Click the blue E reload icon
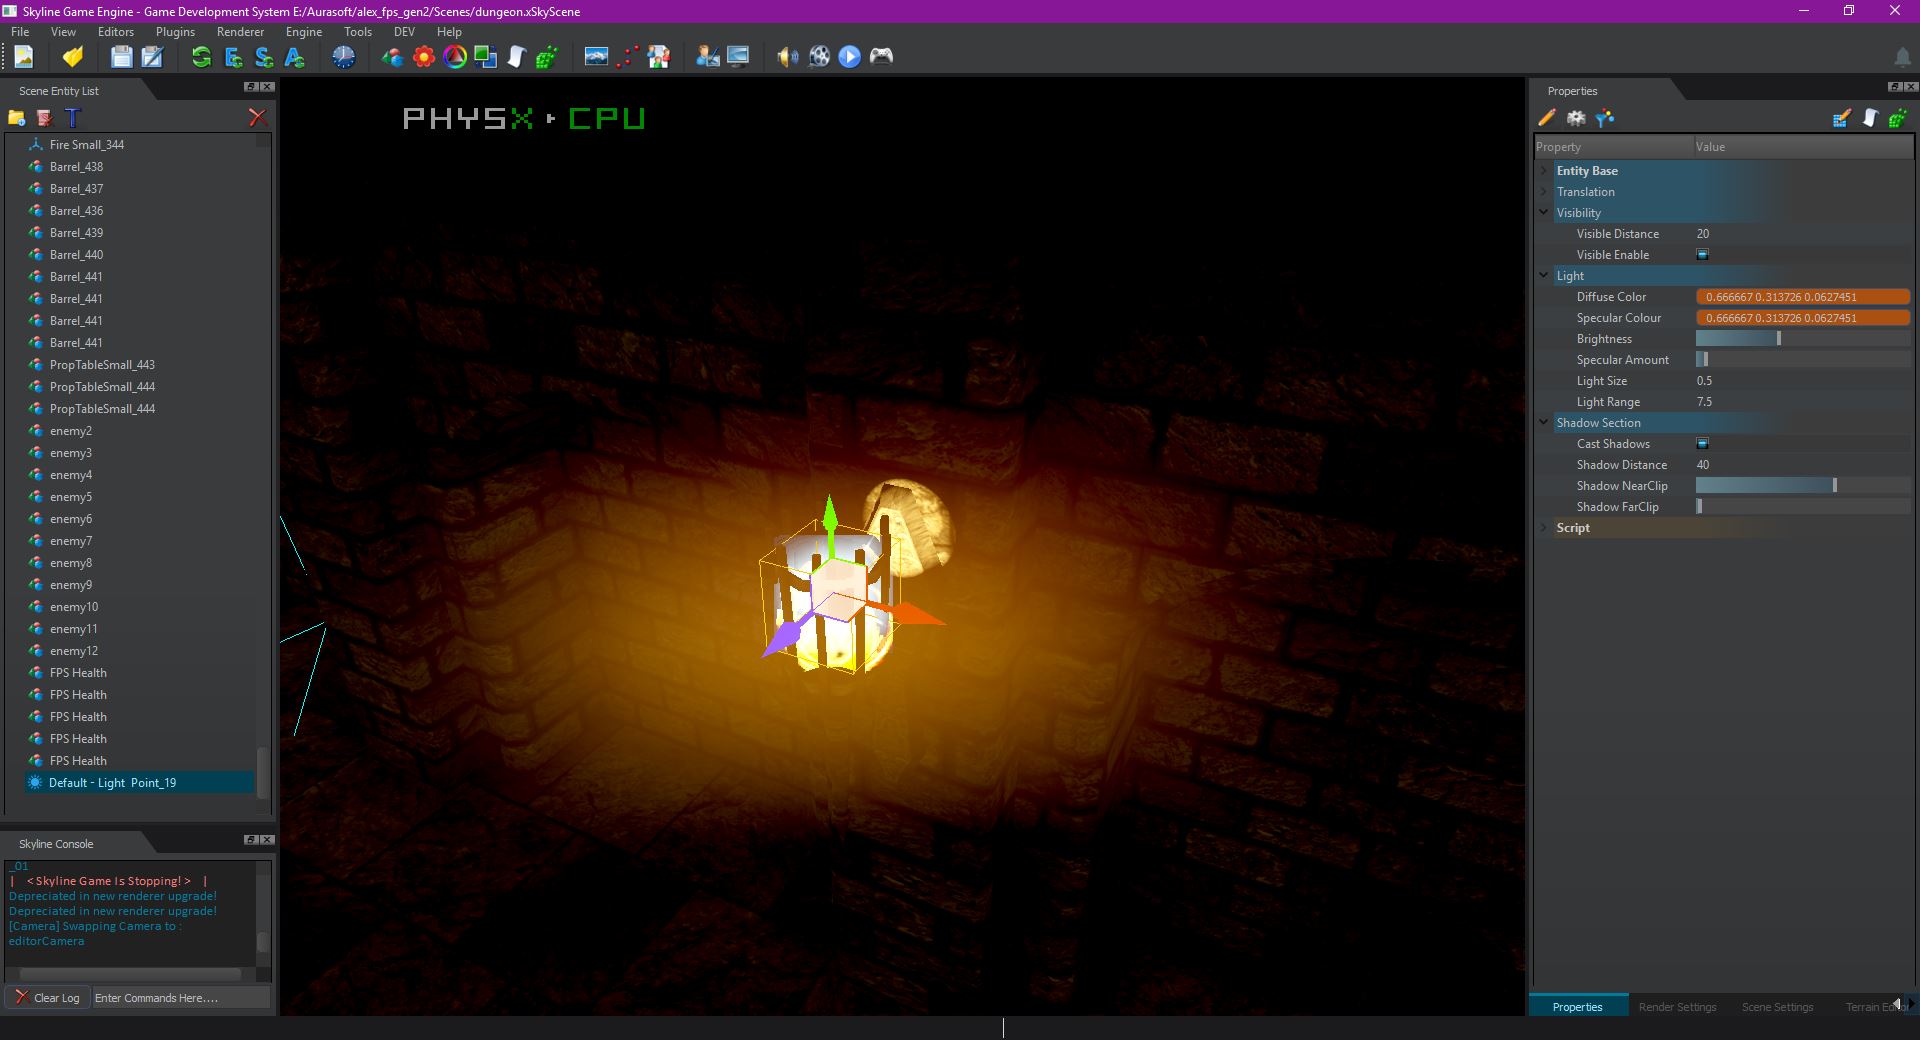 (x=233, y=57)
